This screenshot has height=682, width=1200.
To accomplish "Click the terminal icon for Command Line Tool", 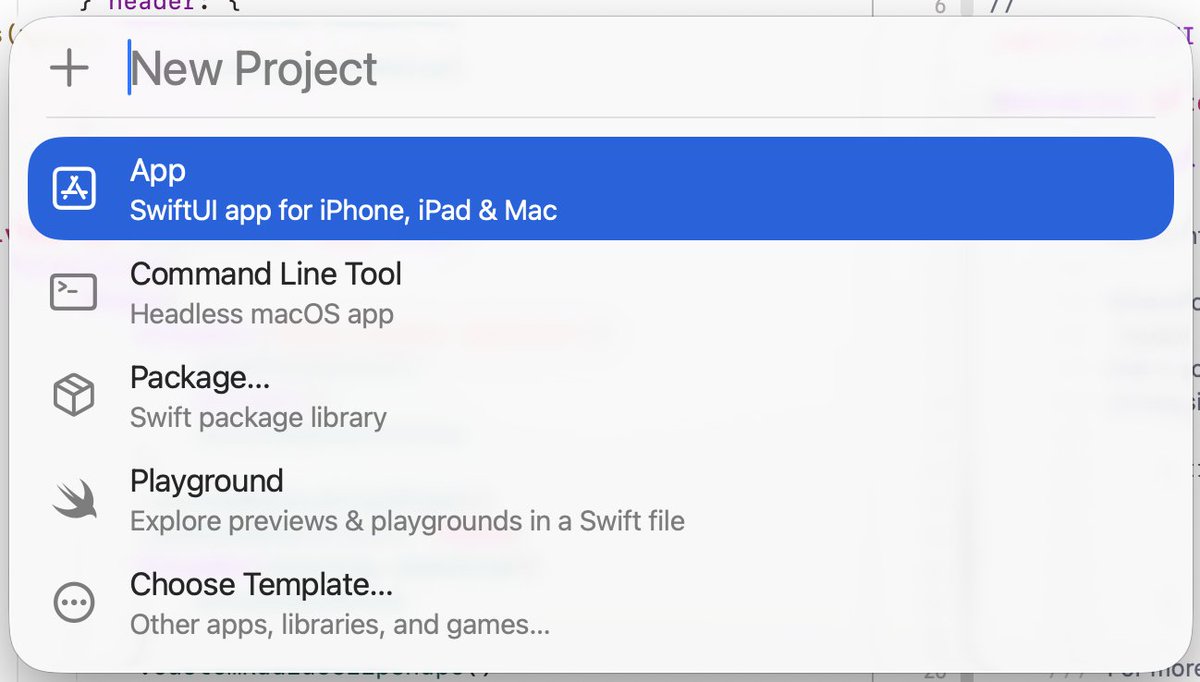I will [73, 292].
